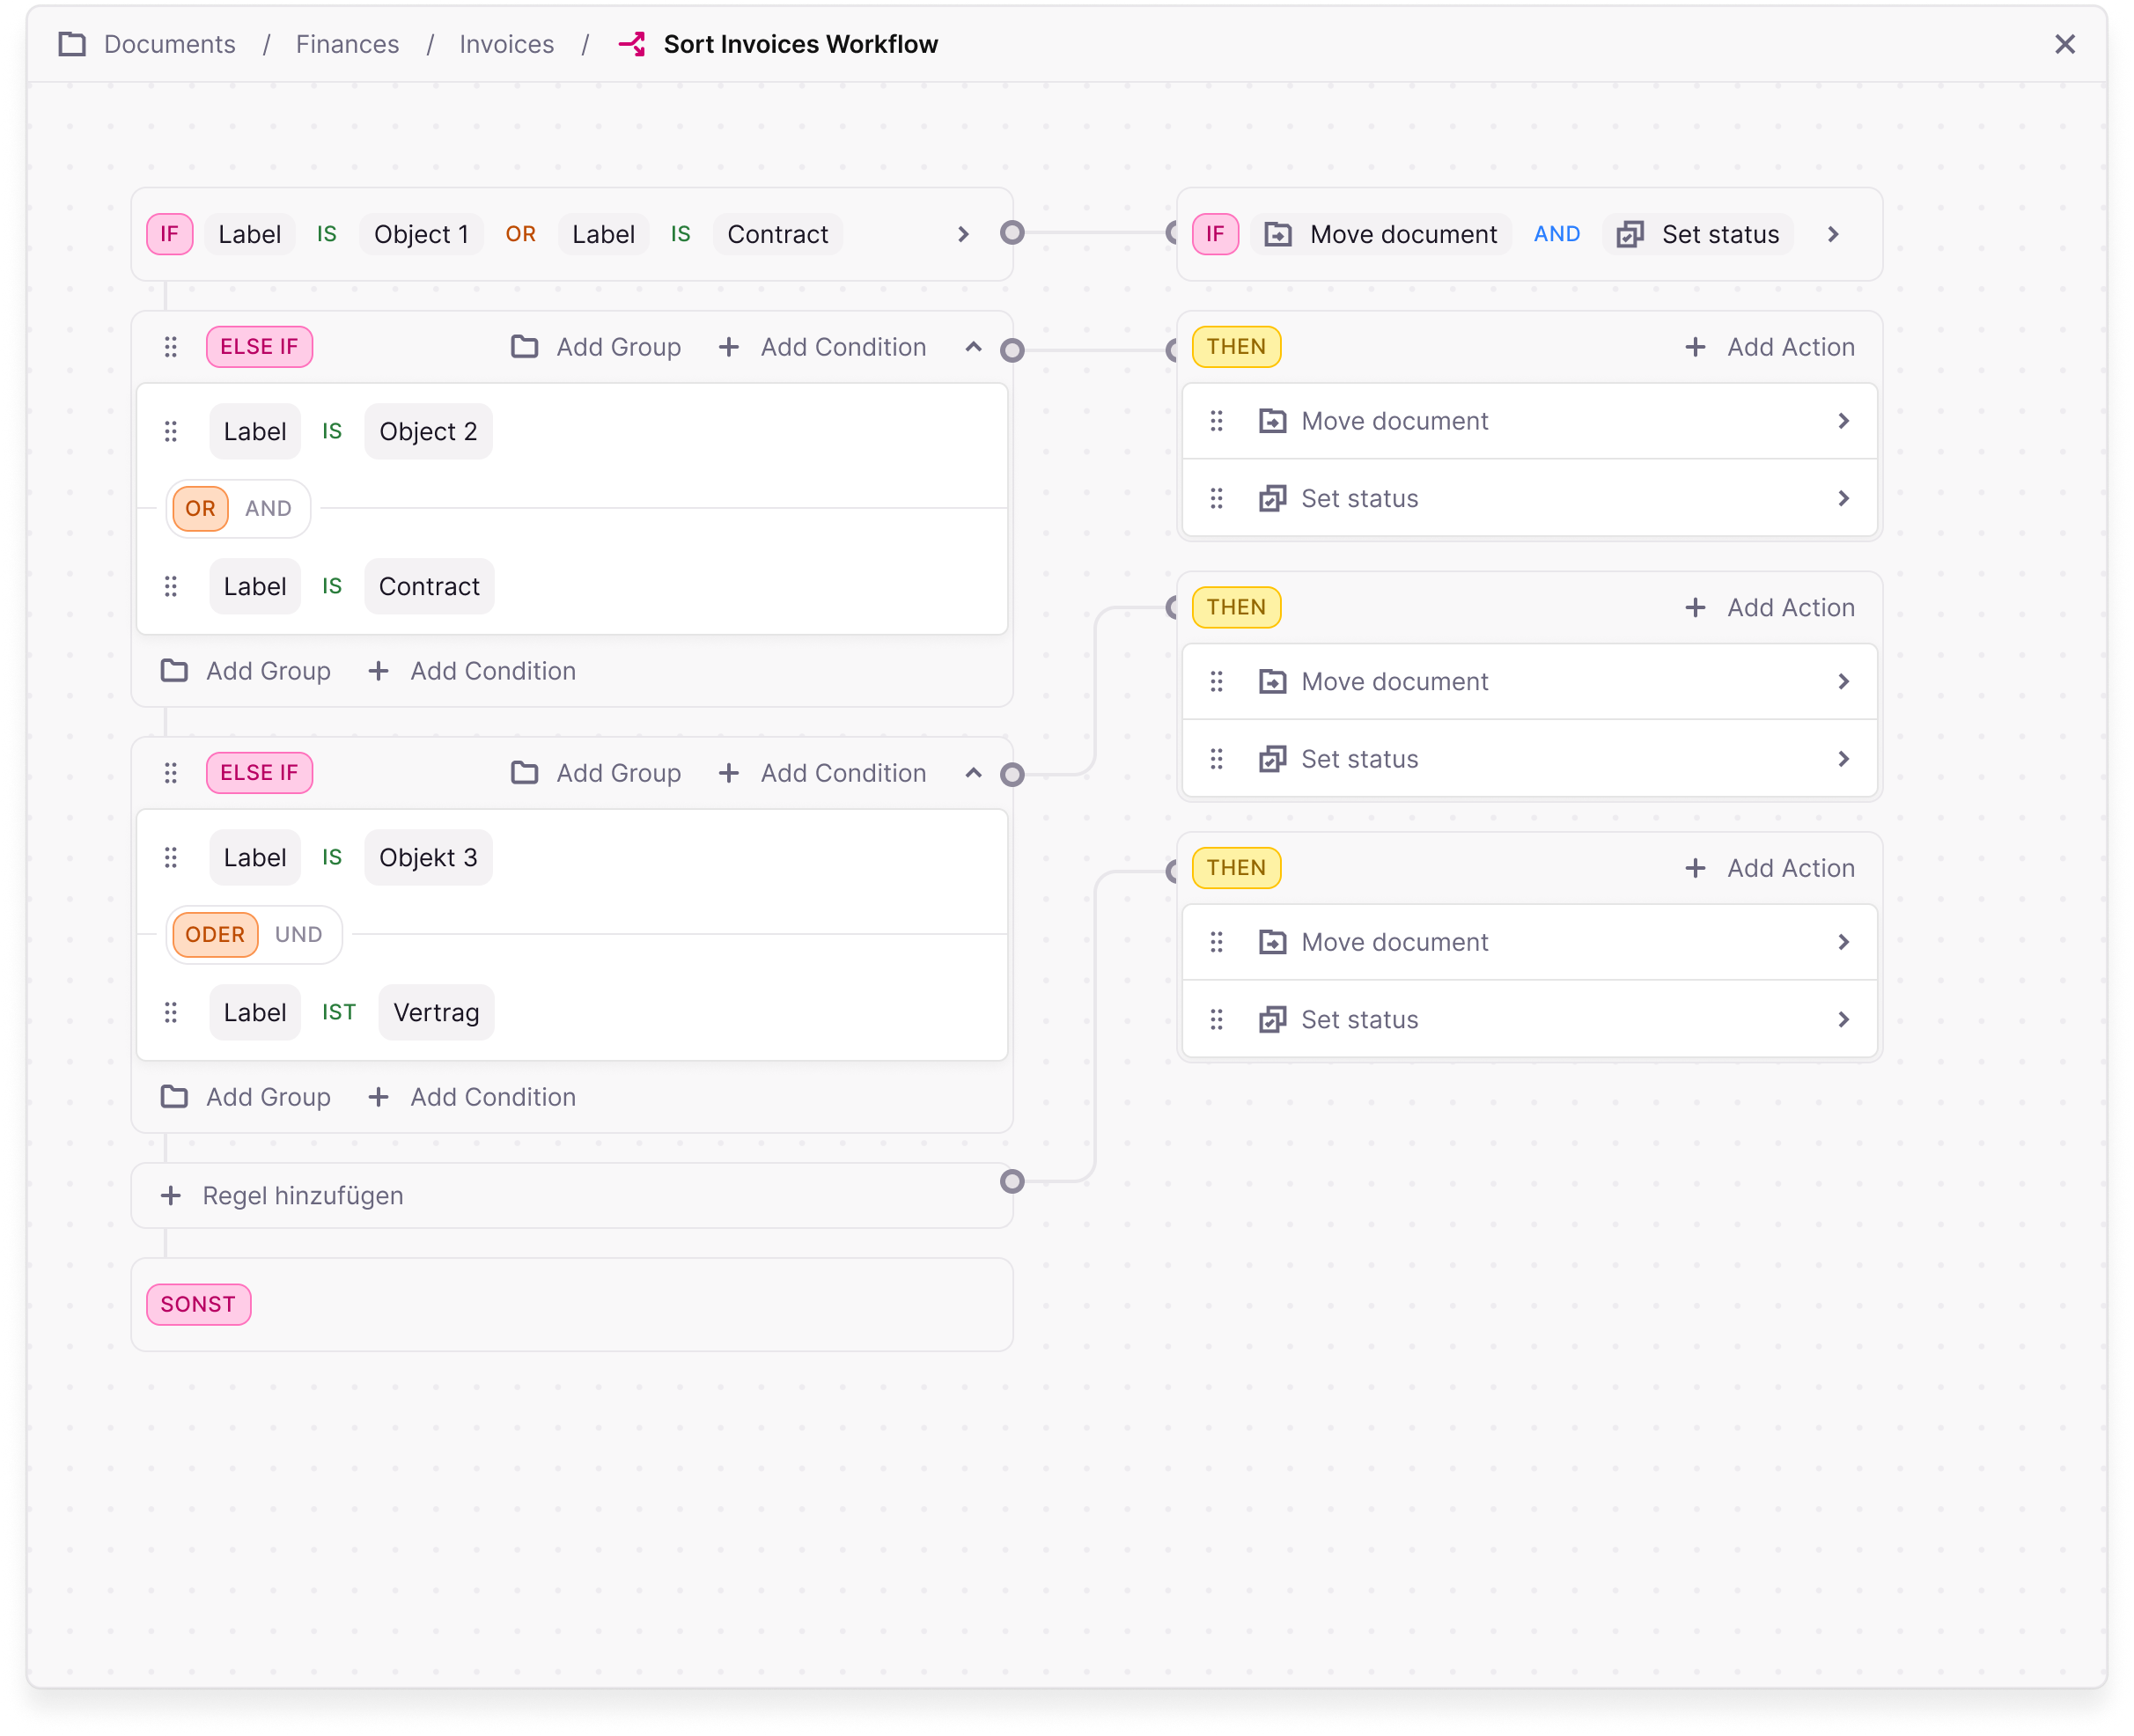Click Add Condition under the Vertrag rule

tap(491, 1096)
